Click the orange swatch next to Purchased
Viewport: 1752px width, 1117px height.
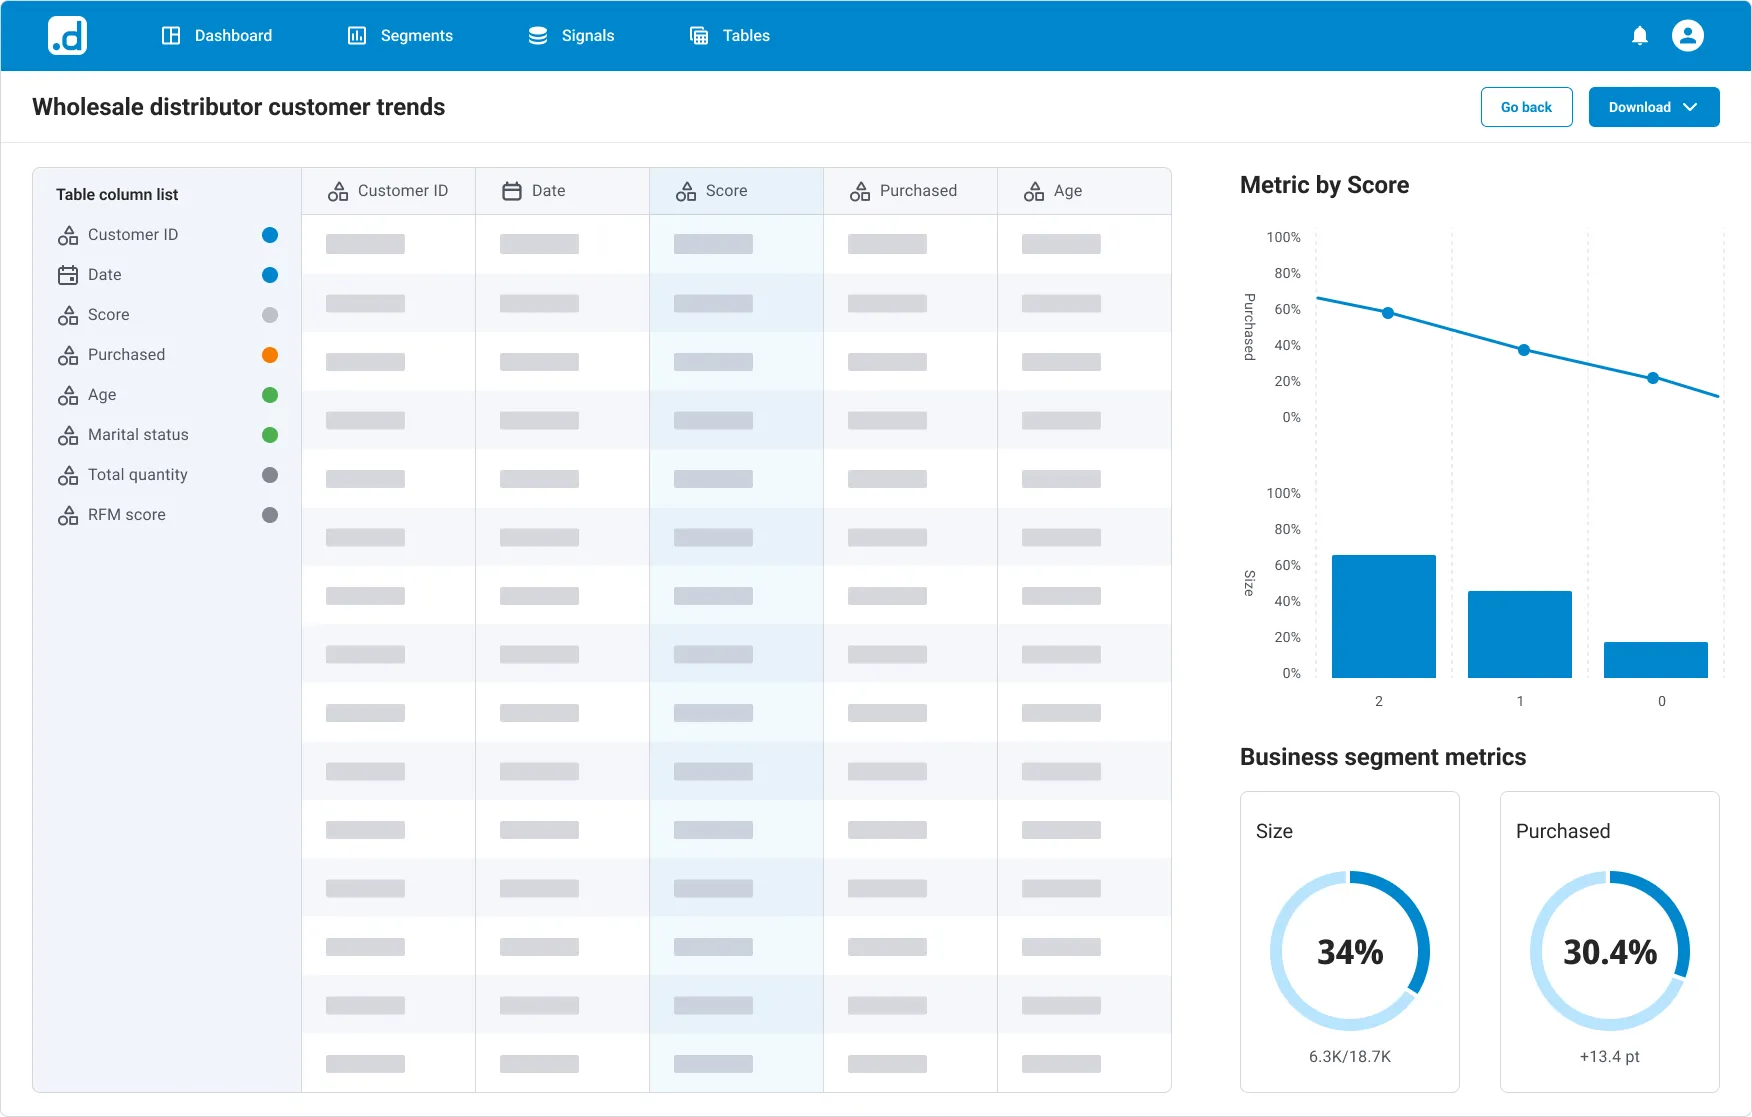[x=269, y=354]
